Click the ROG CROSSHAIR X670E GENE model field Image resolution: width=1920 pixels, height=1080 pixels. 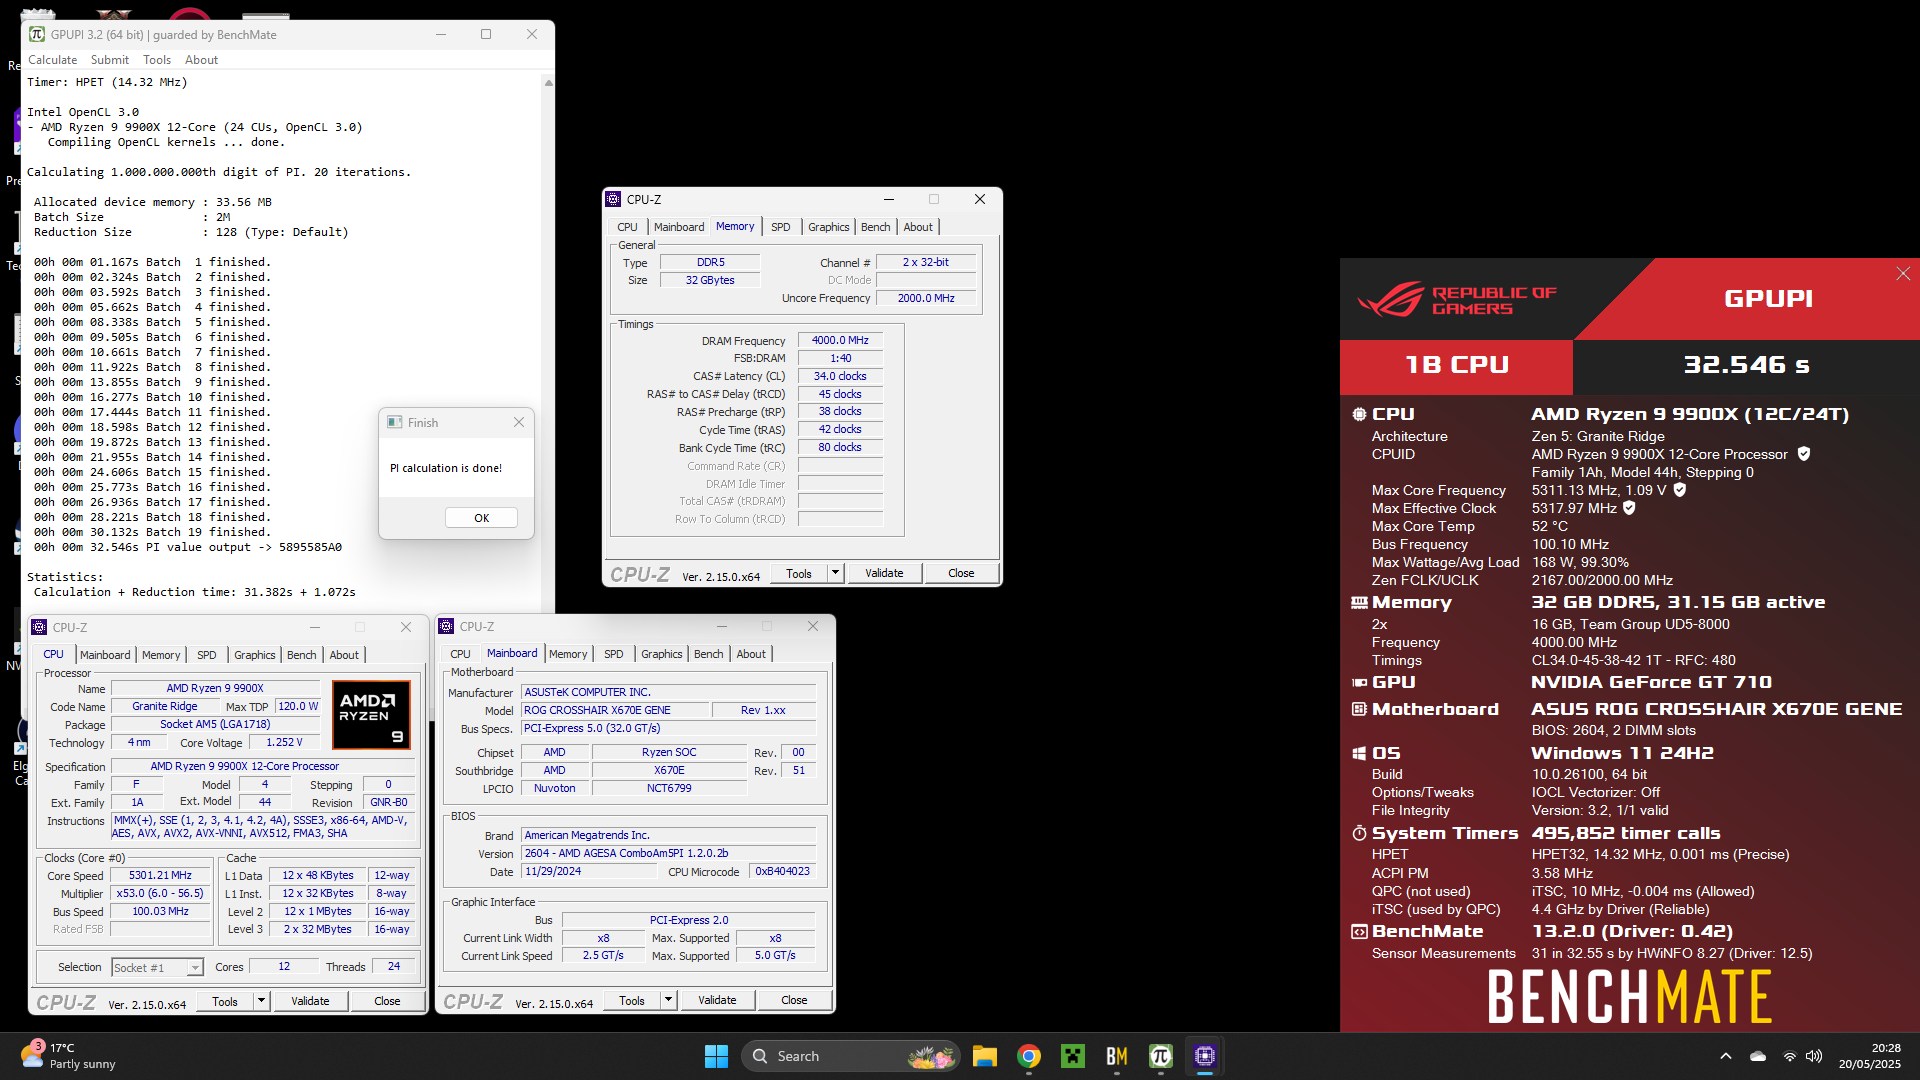tap(615, 710)
